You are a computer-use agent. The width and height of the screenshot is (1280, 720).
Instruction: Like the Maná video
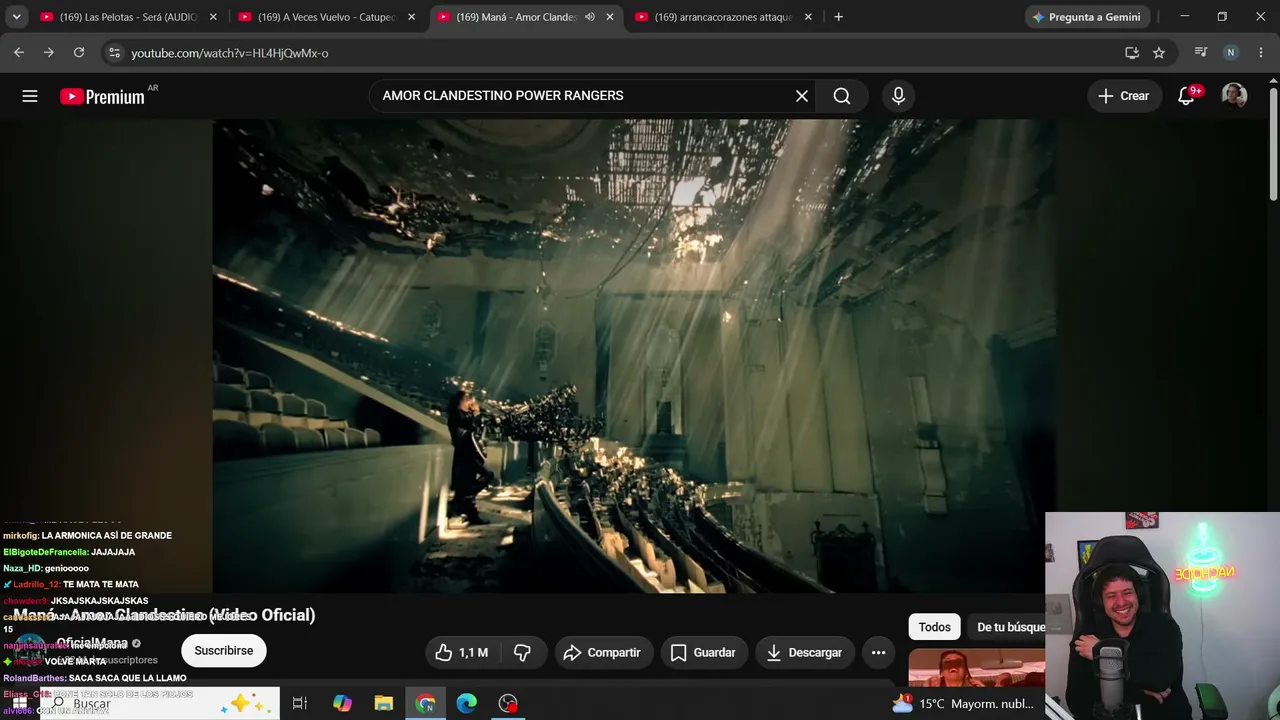click(x=463, y=653)
